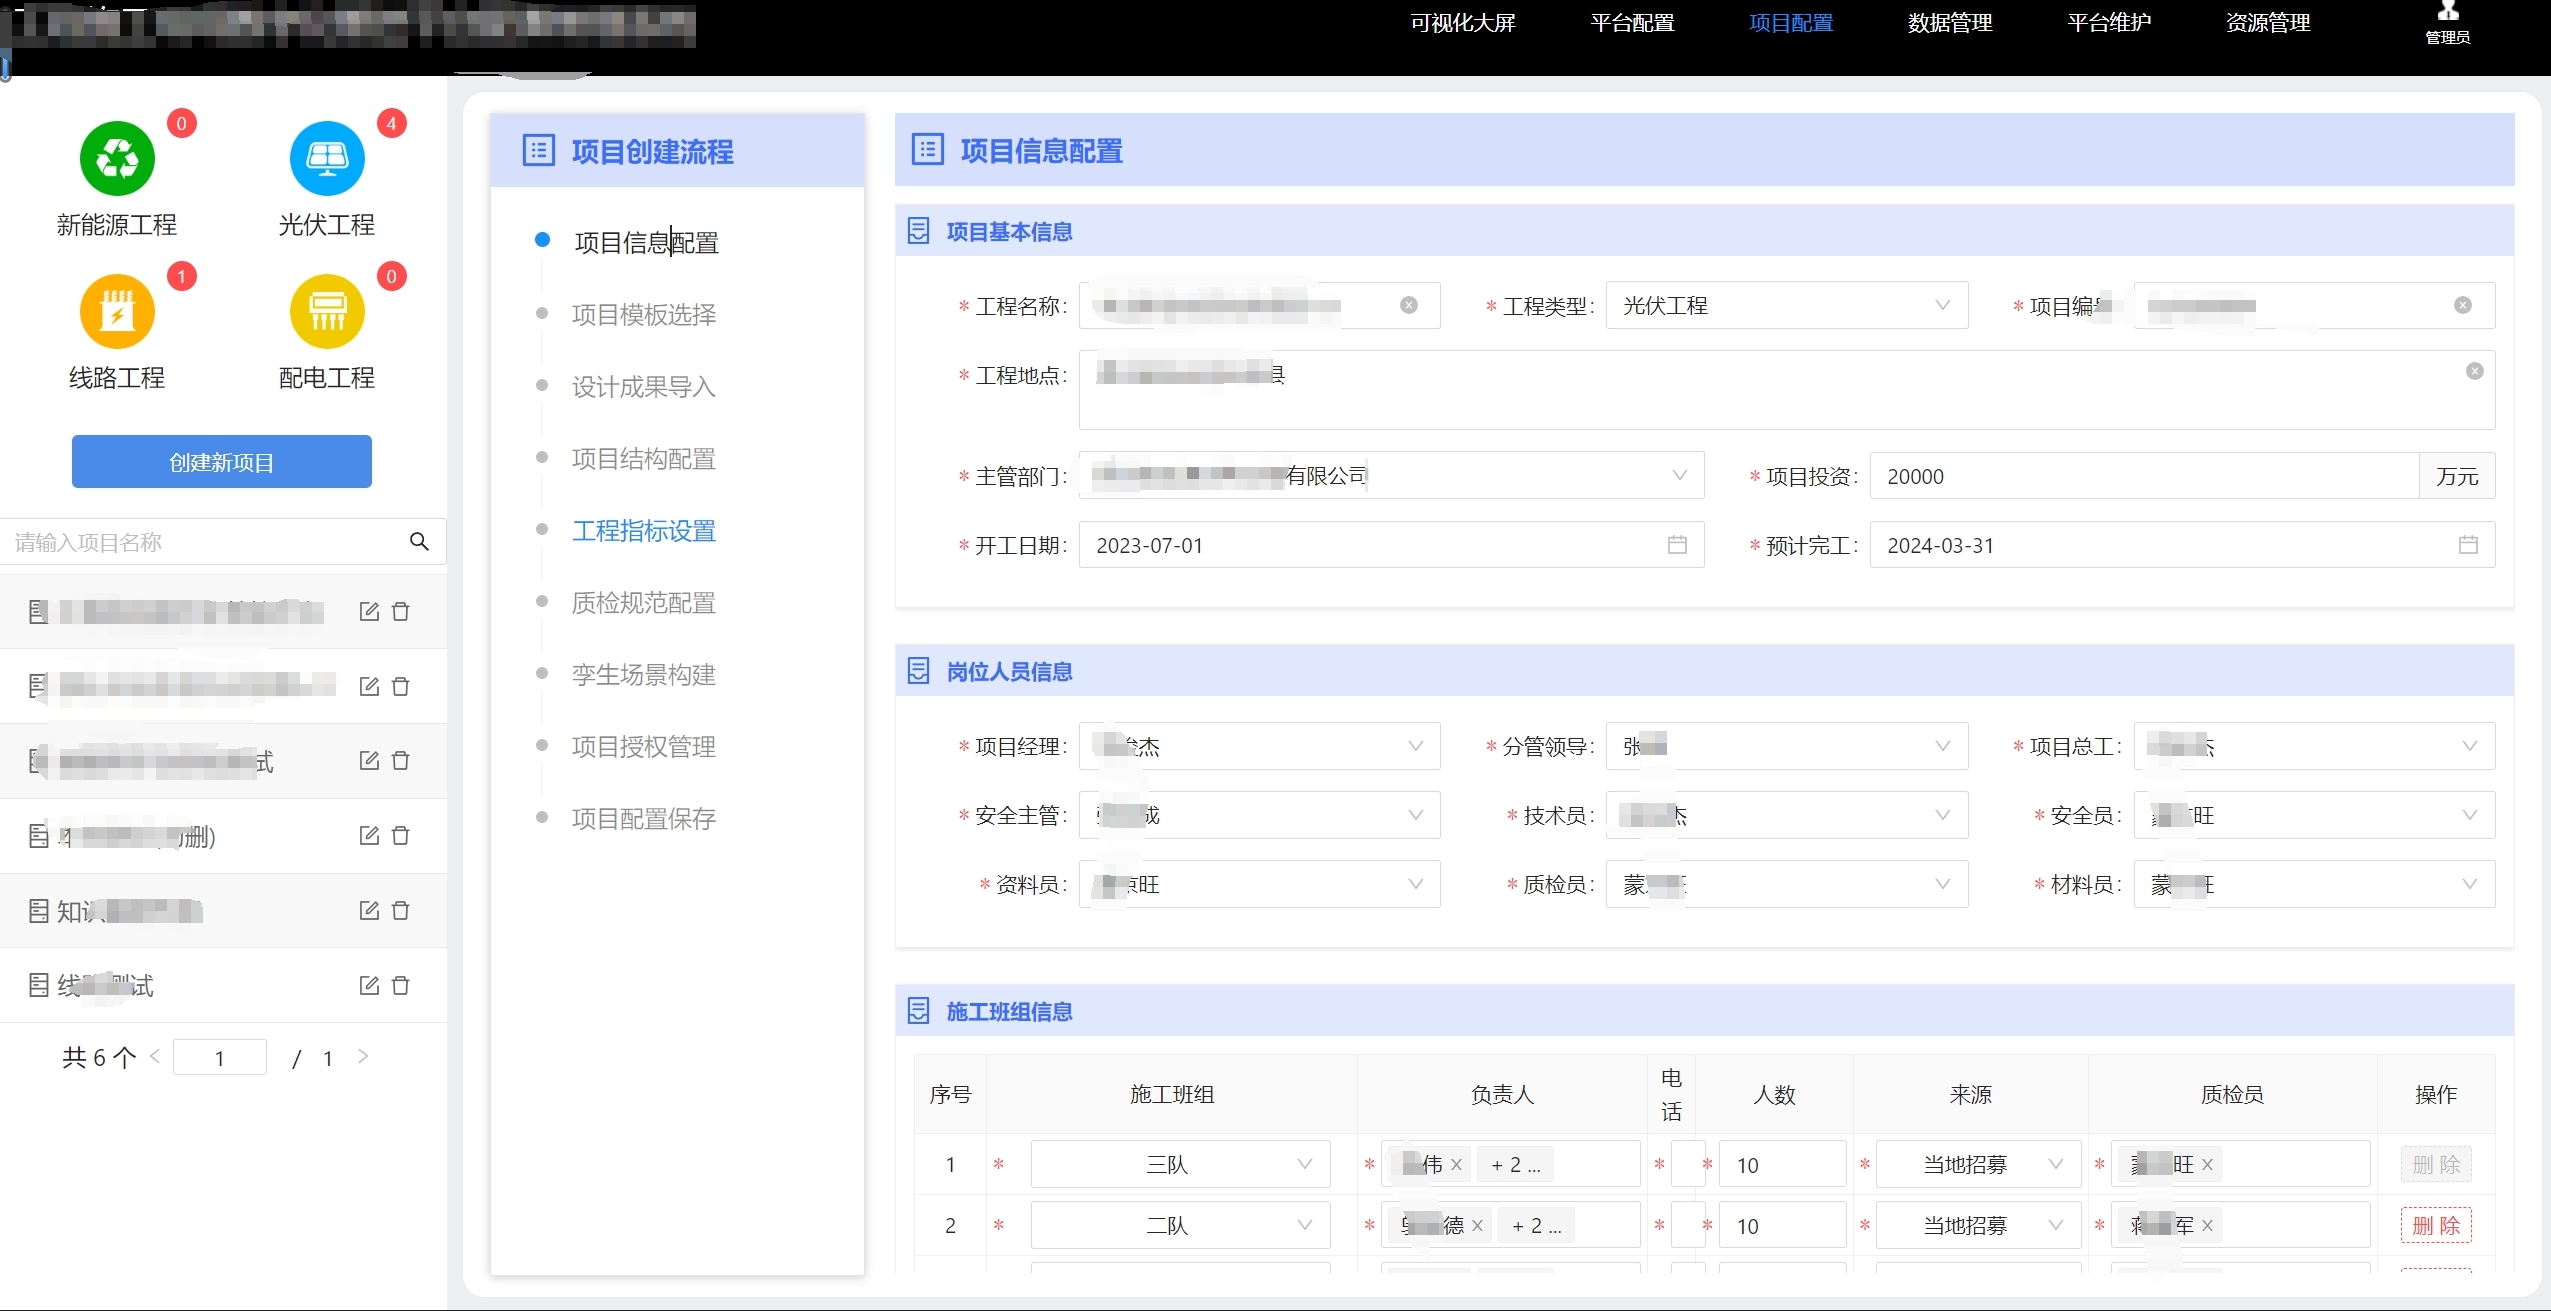Viewport: 2551px width, 1311px height.
Task: Open the 施工班组 dropdown showing 三队
Action: tap(1180, 1164)
